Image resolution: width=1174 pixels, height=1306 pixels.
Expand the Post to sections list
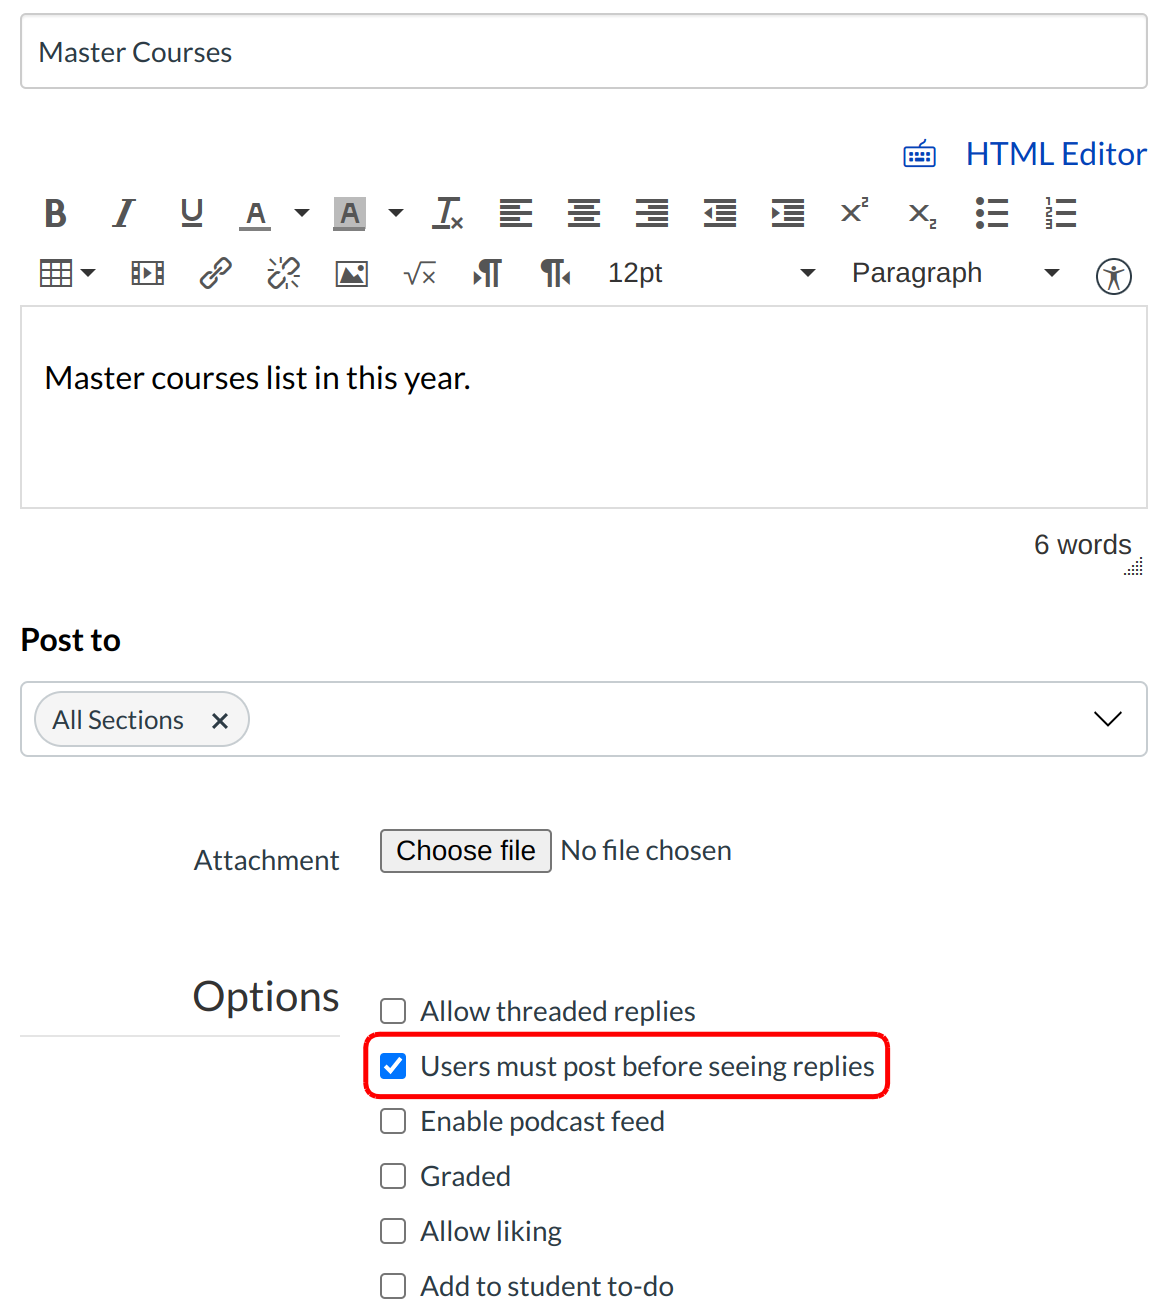pos(1107,719)
